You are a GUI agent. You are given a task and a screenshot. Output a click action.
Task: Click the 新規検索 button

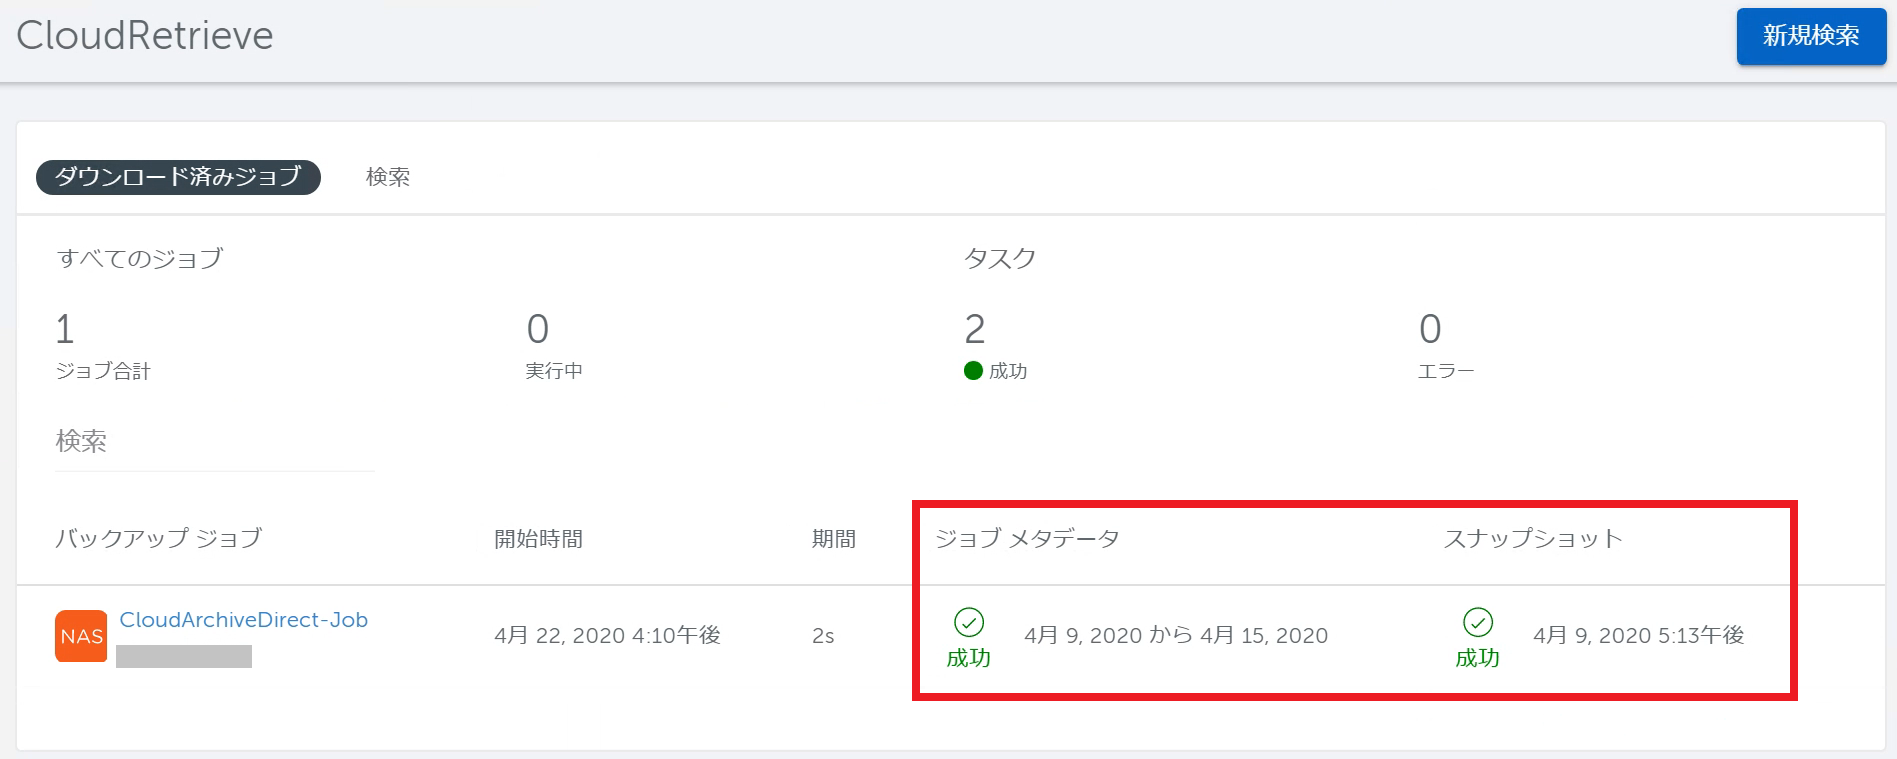coord(1811,36)
